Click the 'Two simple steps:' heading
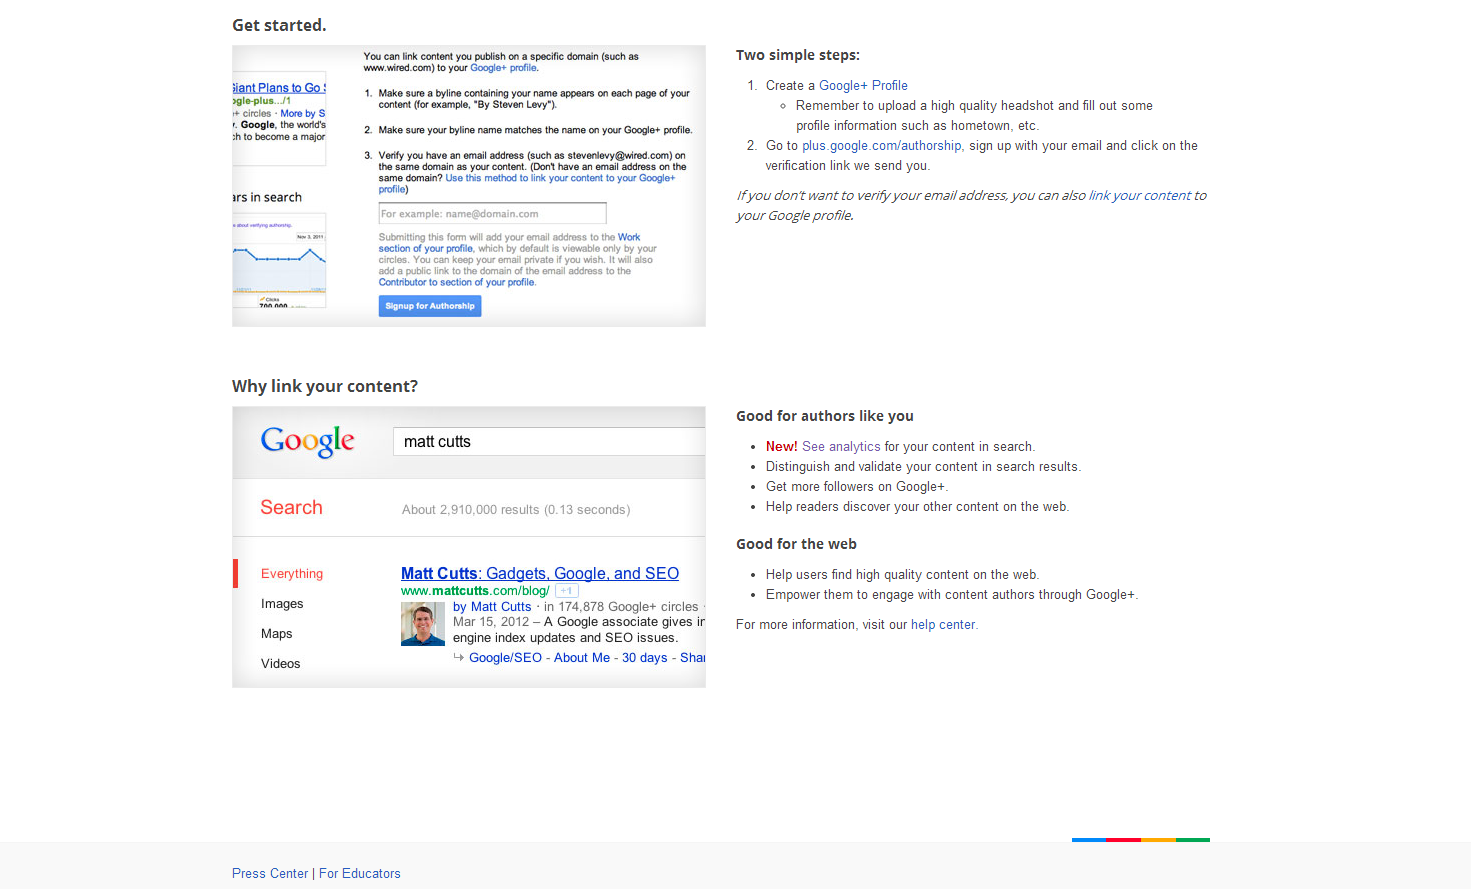This screenshot has width=1471, height=889. tap(798, 56)
